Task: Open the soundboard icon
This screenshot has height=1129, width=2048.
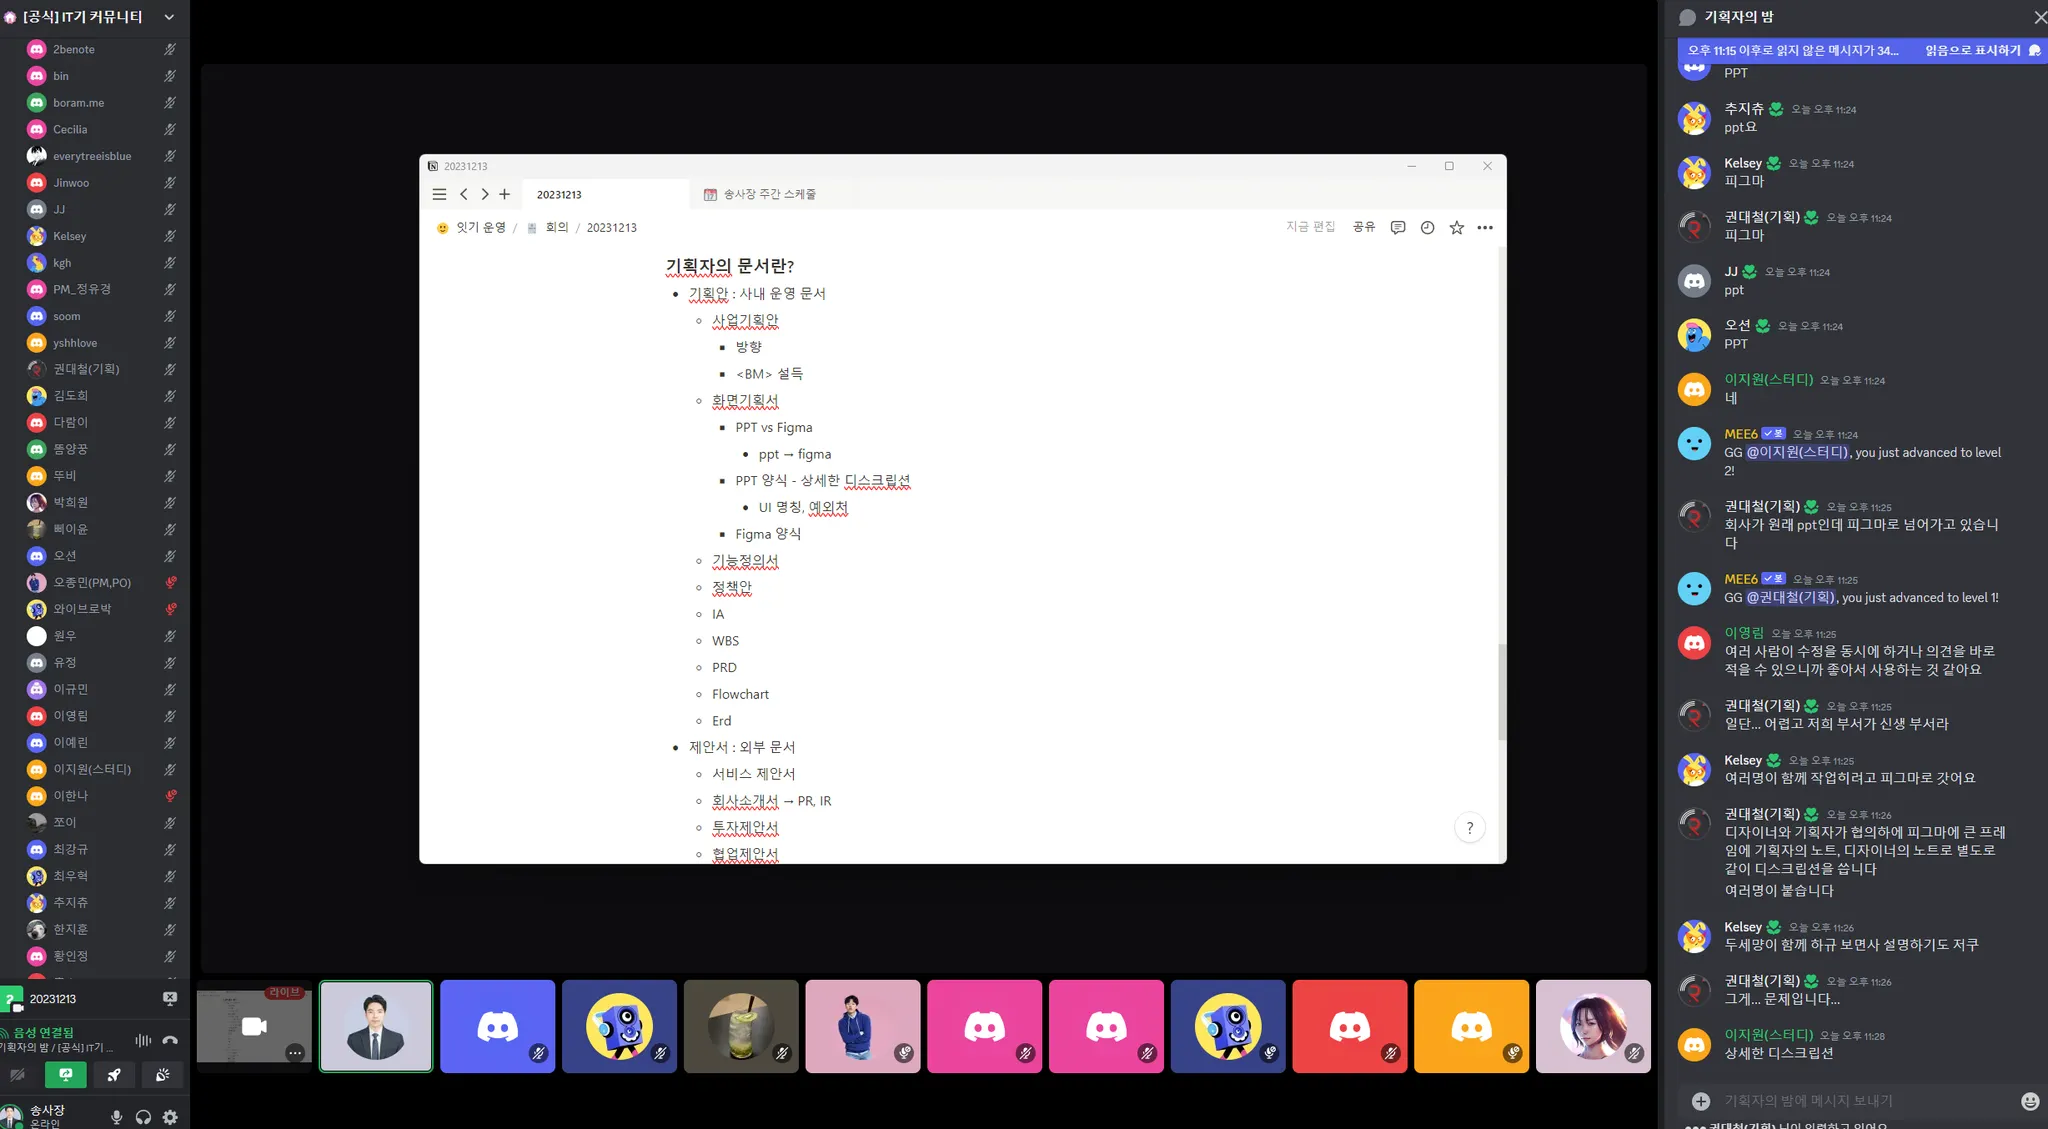Action: coord(162,1075)
